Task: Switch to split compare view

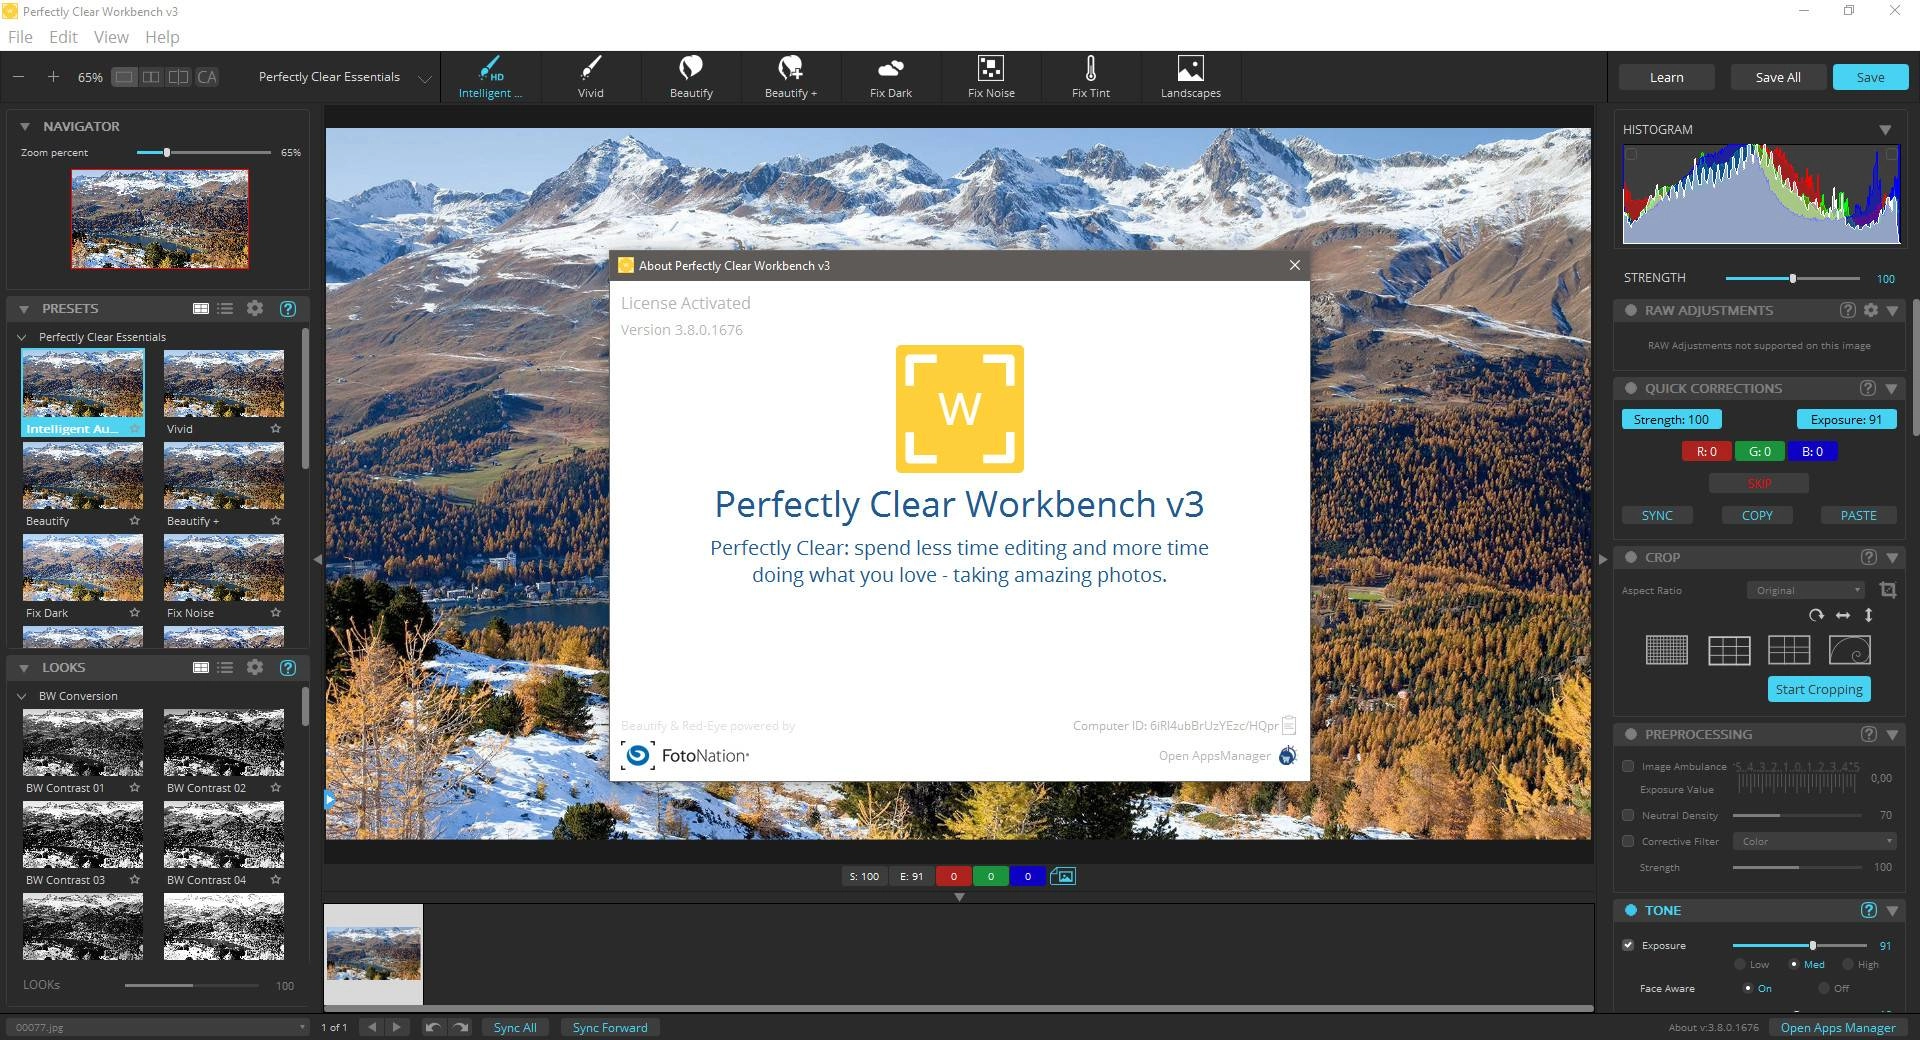Action: pyautogui.click(x=178, y=77)
